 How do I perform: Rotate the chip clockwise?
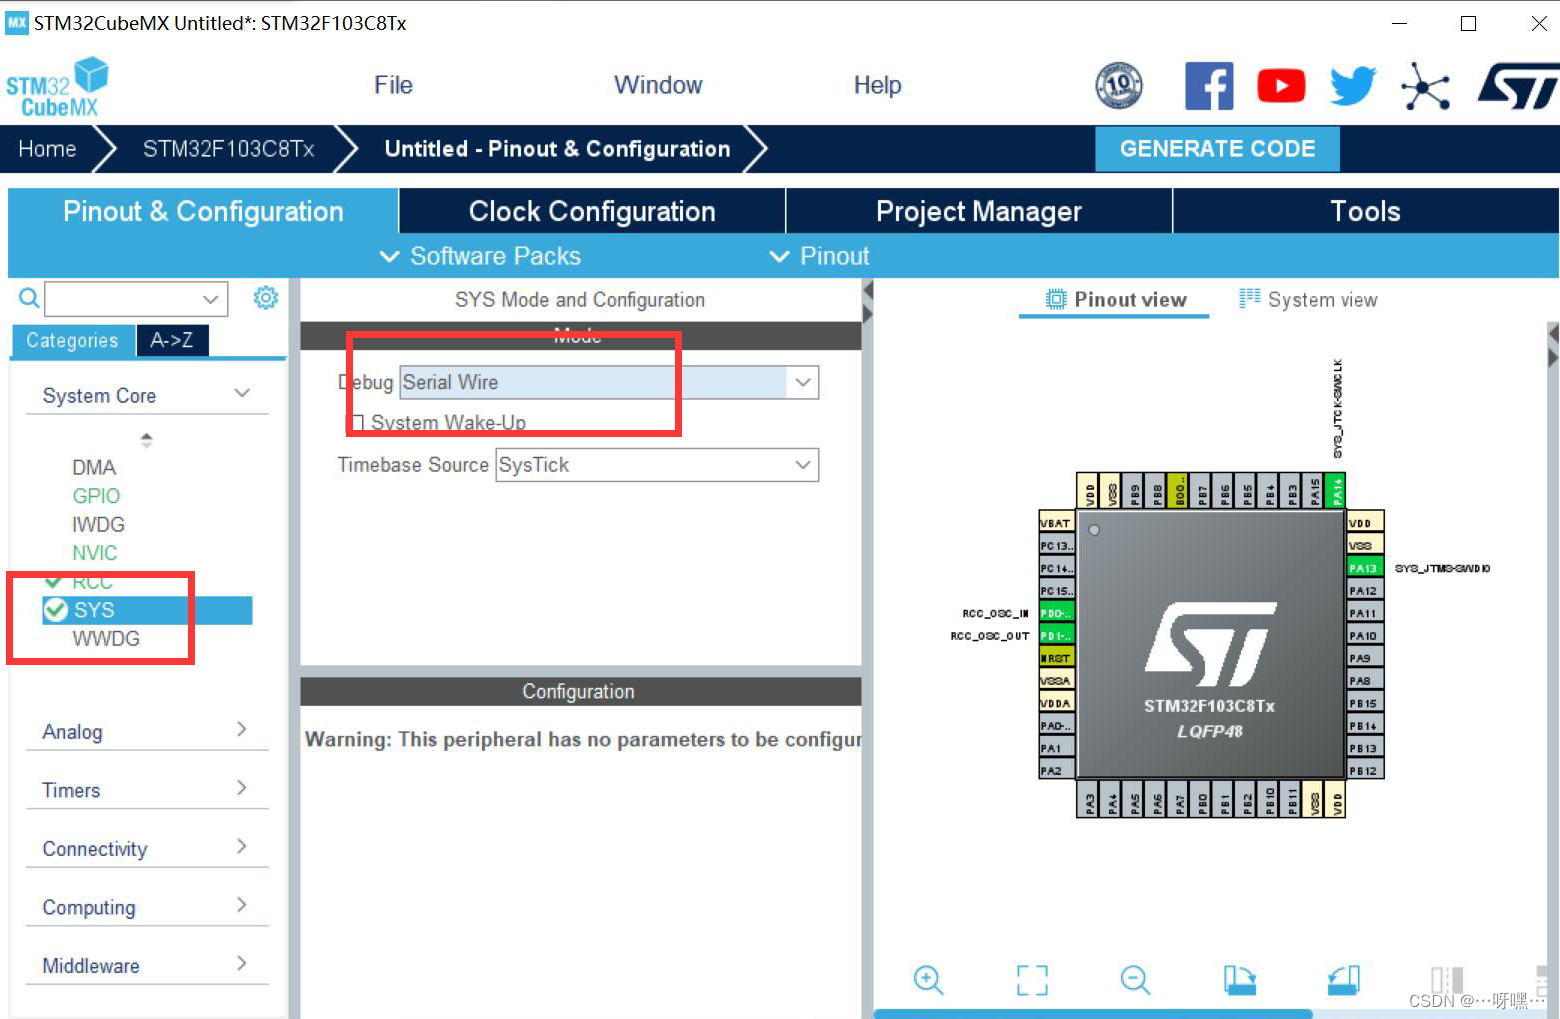[x=1240, y=980]
